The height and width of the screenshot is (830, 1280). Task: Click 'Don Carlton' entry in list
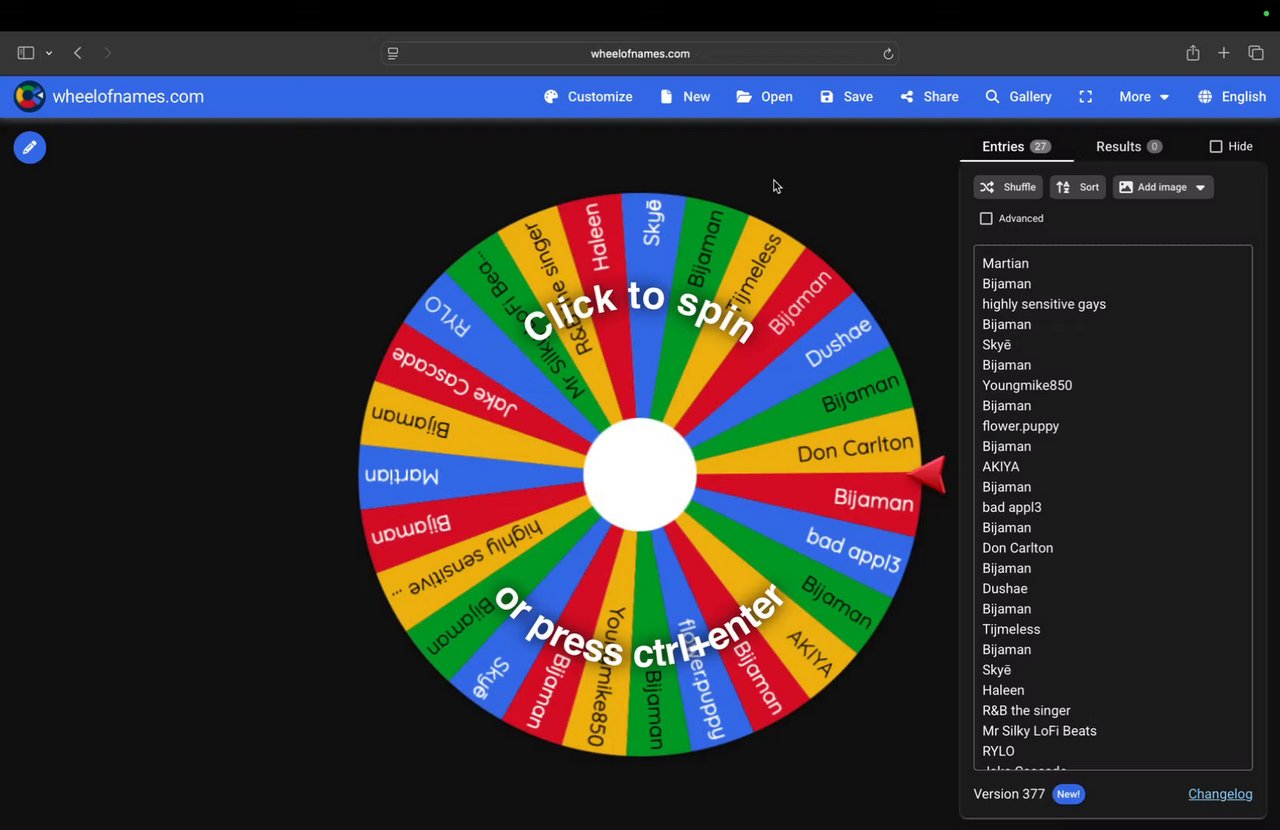[x=1017, y=548]
